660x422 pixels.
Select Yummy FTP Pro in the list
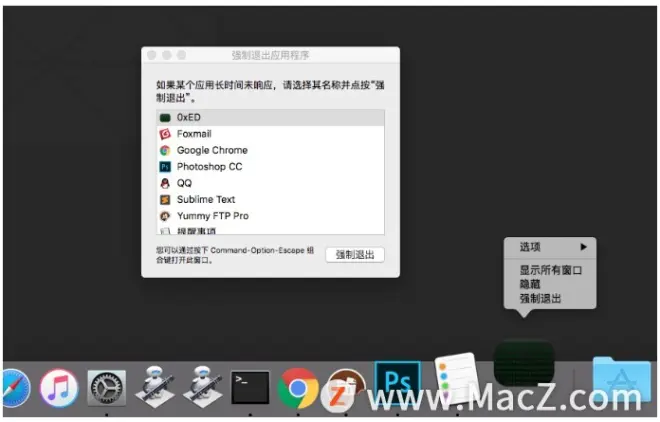click(270, 216)
